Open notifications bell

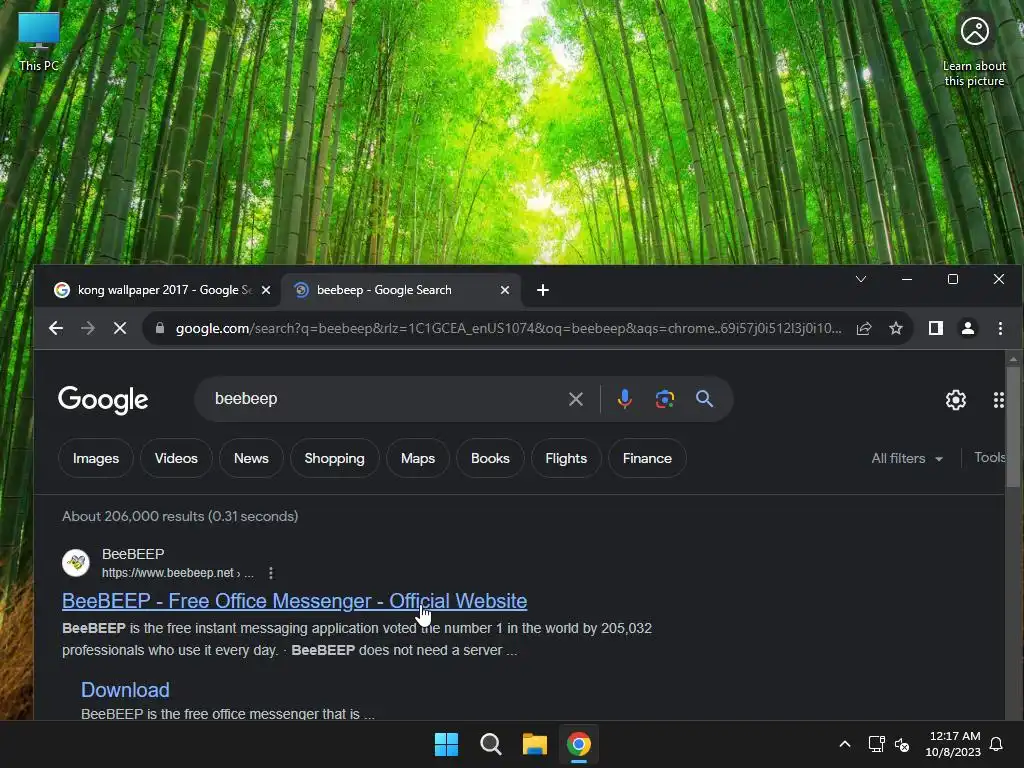(997, 744)
